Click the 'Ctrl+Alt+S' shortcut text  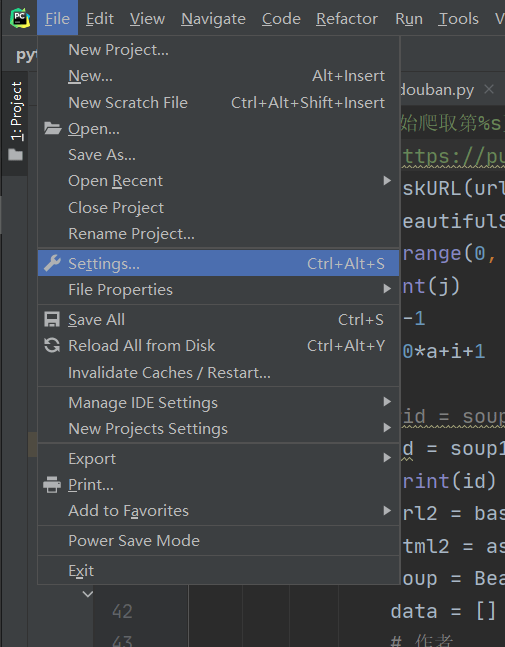pos(346,263)
